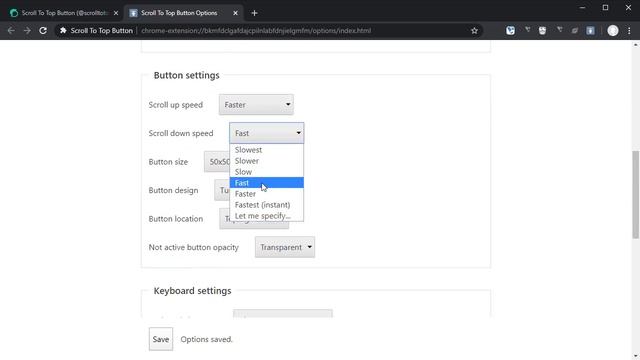Click the extension puzzle icon in the address bar

[63, 31]
